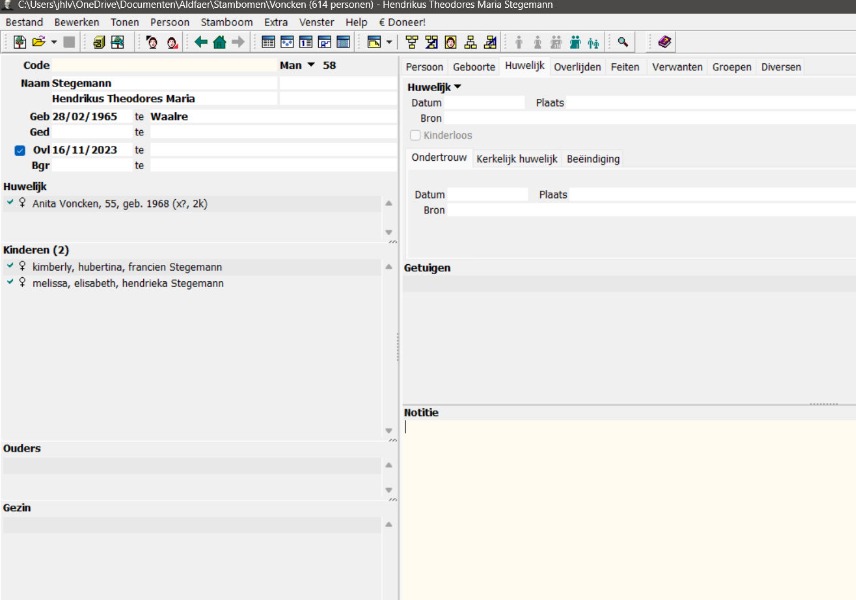Image resolution: width=856 pixels, height=600 pixels.
Task: Click the new file icon in toolbar
Action: coord(19,42)
